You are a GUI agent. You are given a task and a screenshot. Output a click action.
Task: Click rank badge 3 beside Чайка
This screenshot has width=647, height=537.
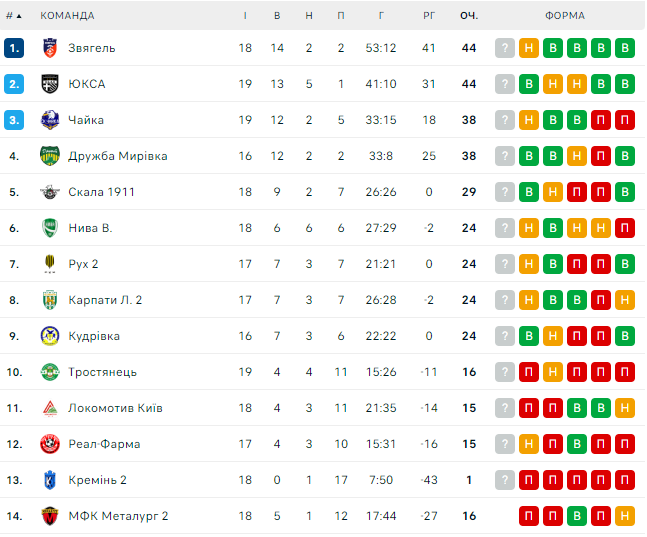click(x=14, y=120)
